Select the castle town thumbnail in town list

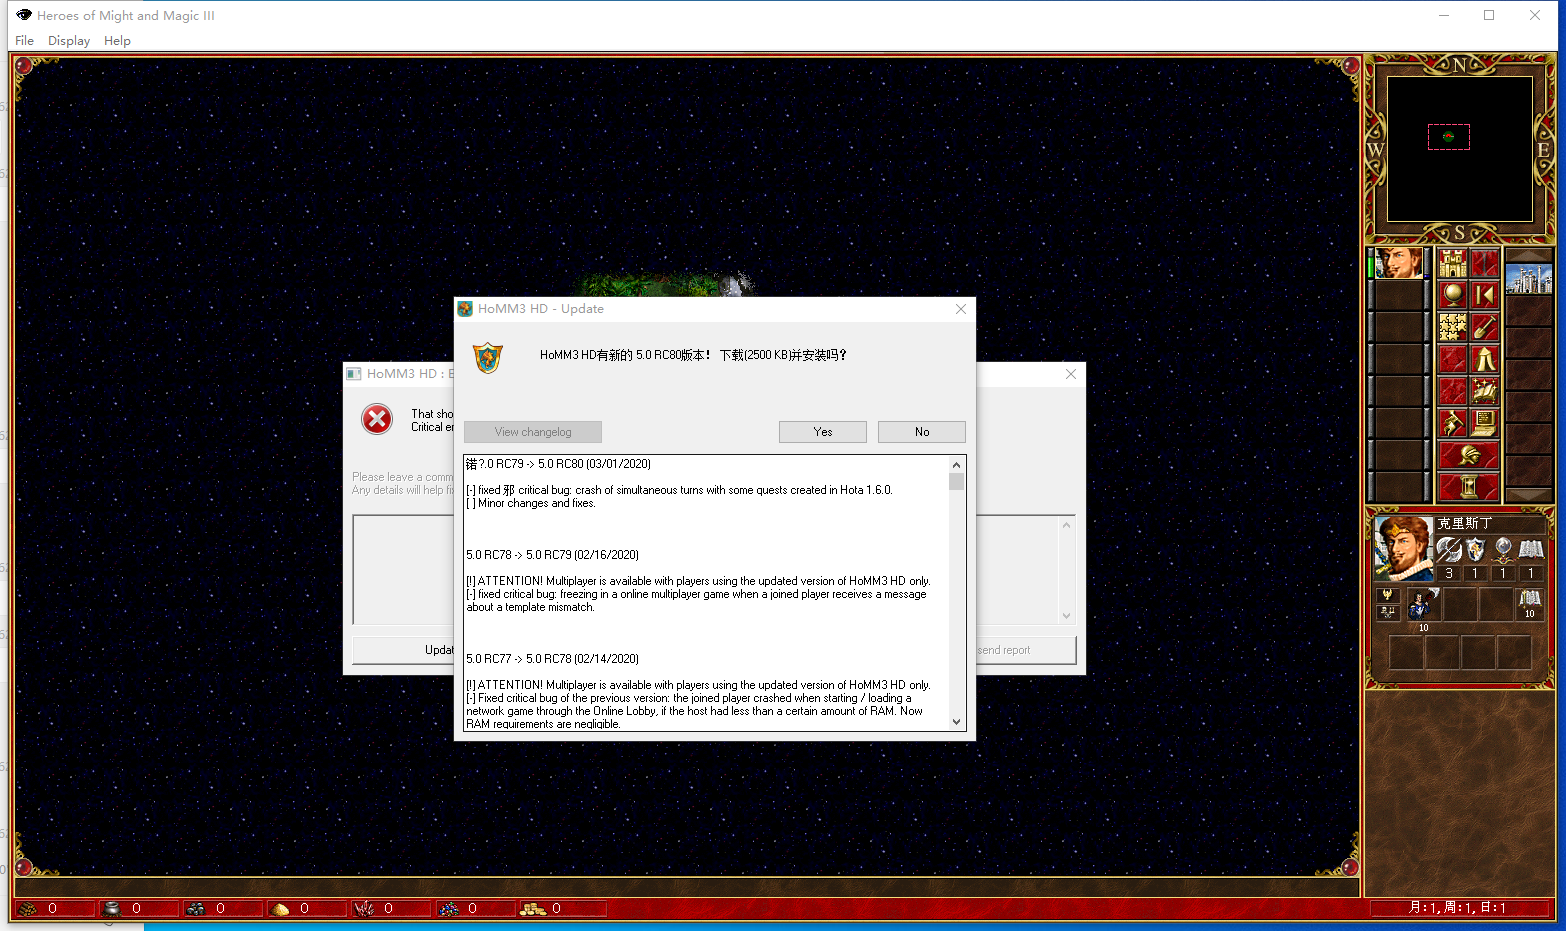[x=1528, y=278]
